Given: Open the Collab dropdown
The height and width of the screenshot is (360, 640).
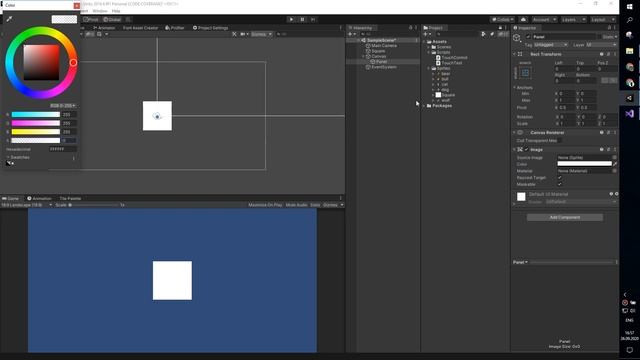Looking at the screenshot, I should tap(502, 20).
